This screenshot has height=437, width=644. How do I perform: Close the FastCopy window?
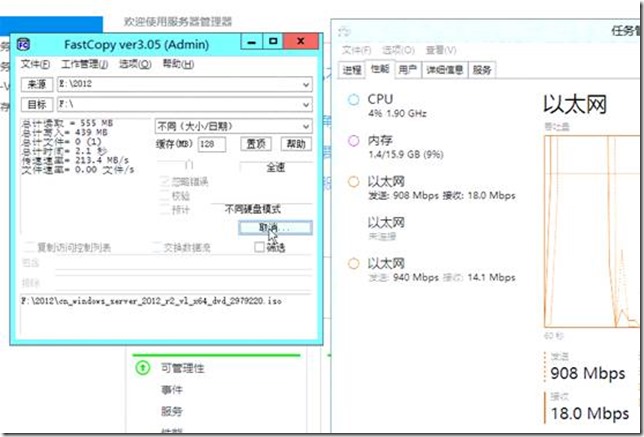pyautogui.click(x=301, y=41)
